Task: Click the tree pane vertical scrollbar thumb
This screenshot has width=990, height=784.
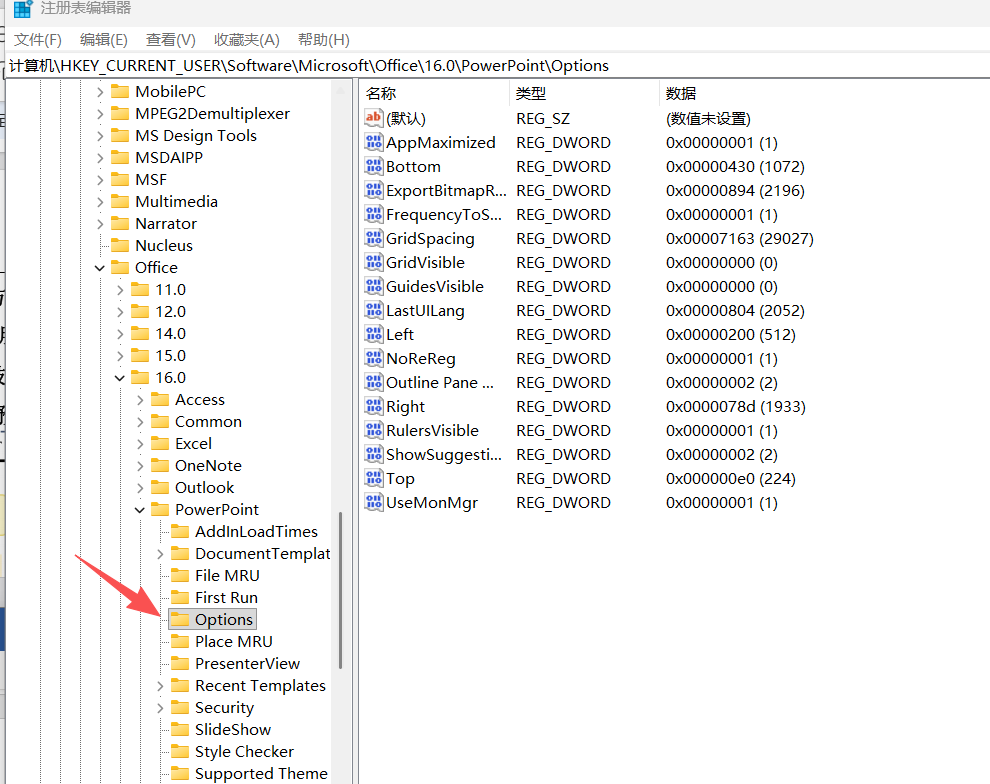Action: click(x=341, y=590)
